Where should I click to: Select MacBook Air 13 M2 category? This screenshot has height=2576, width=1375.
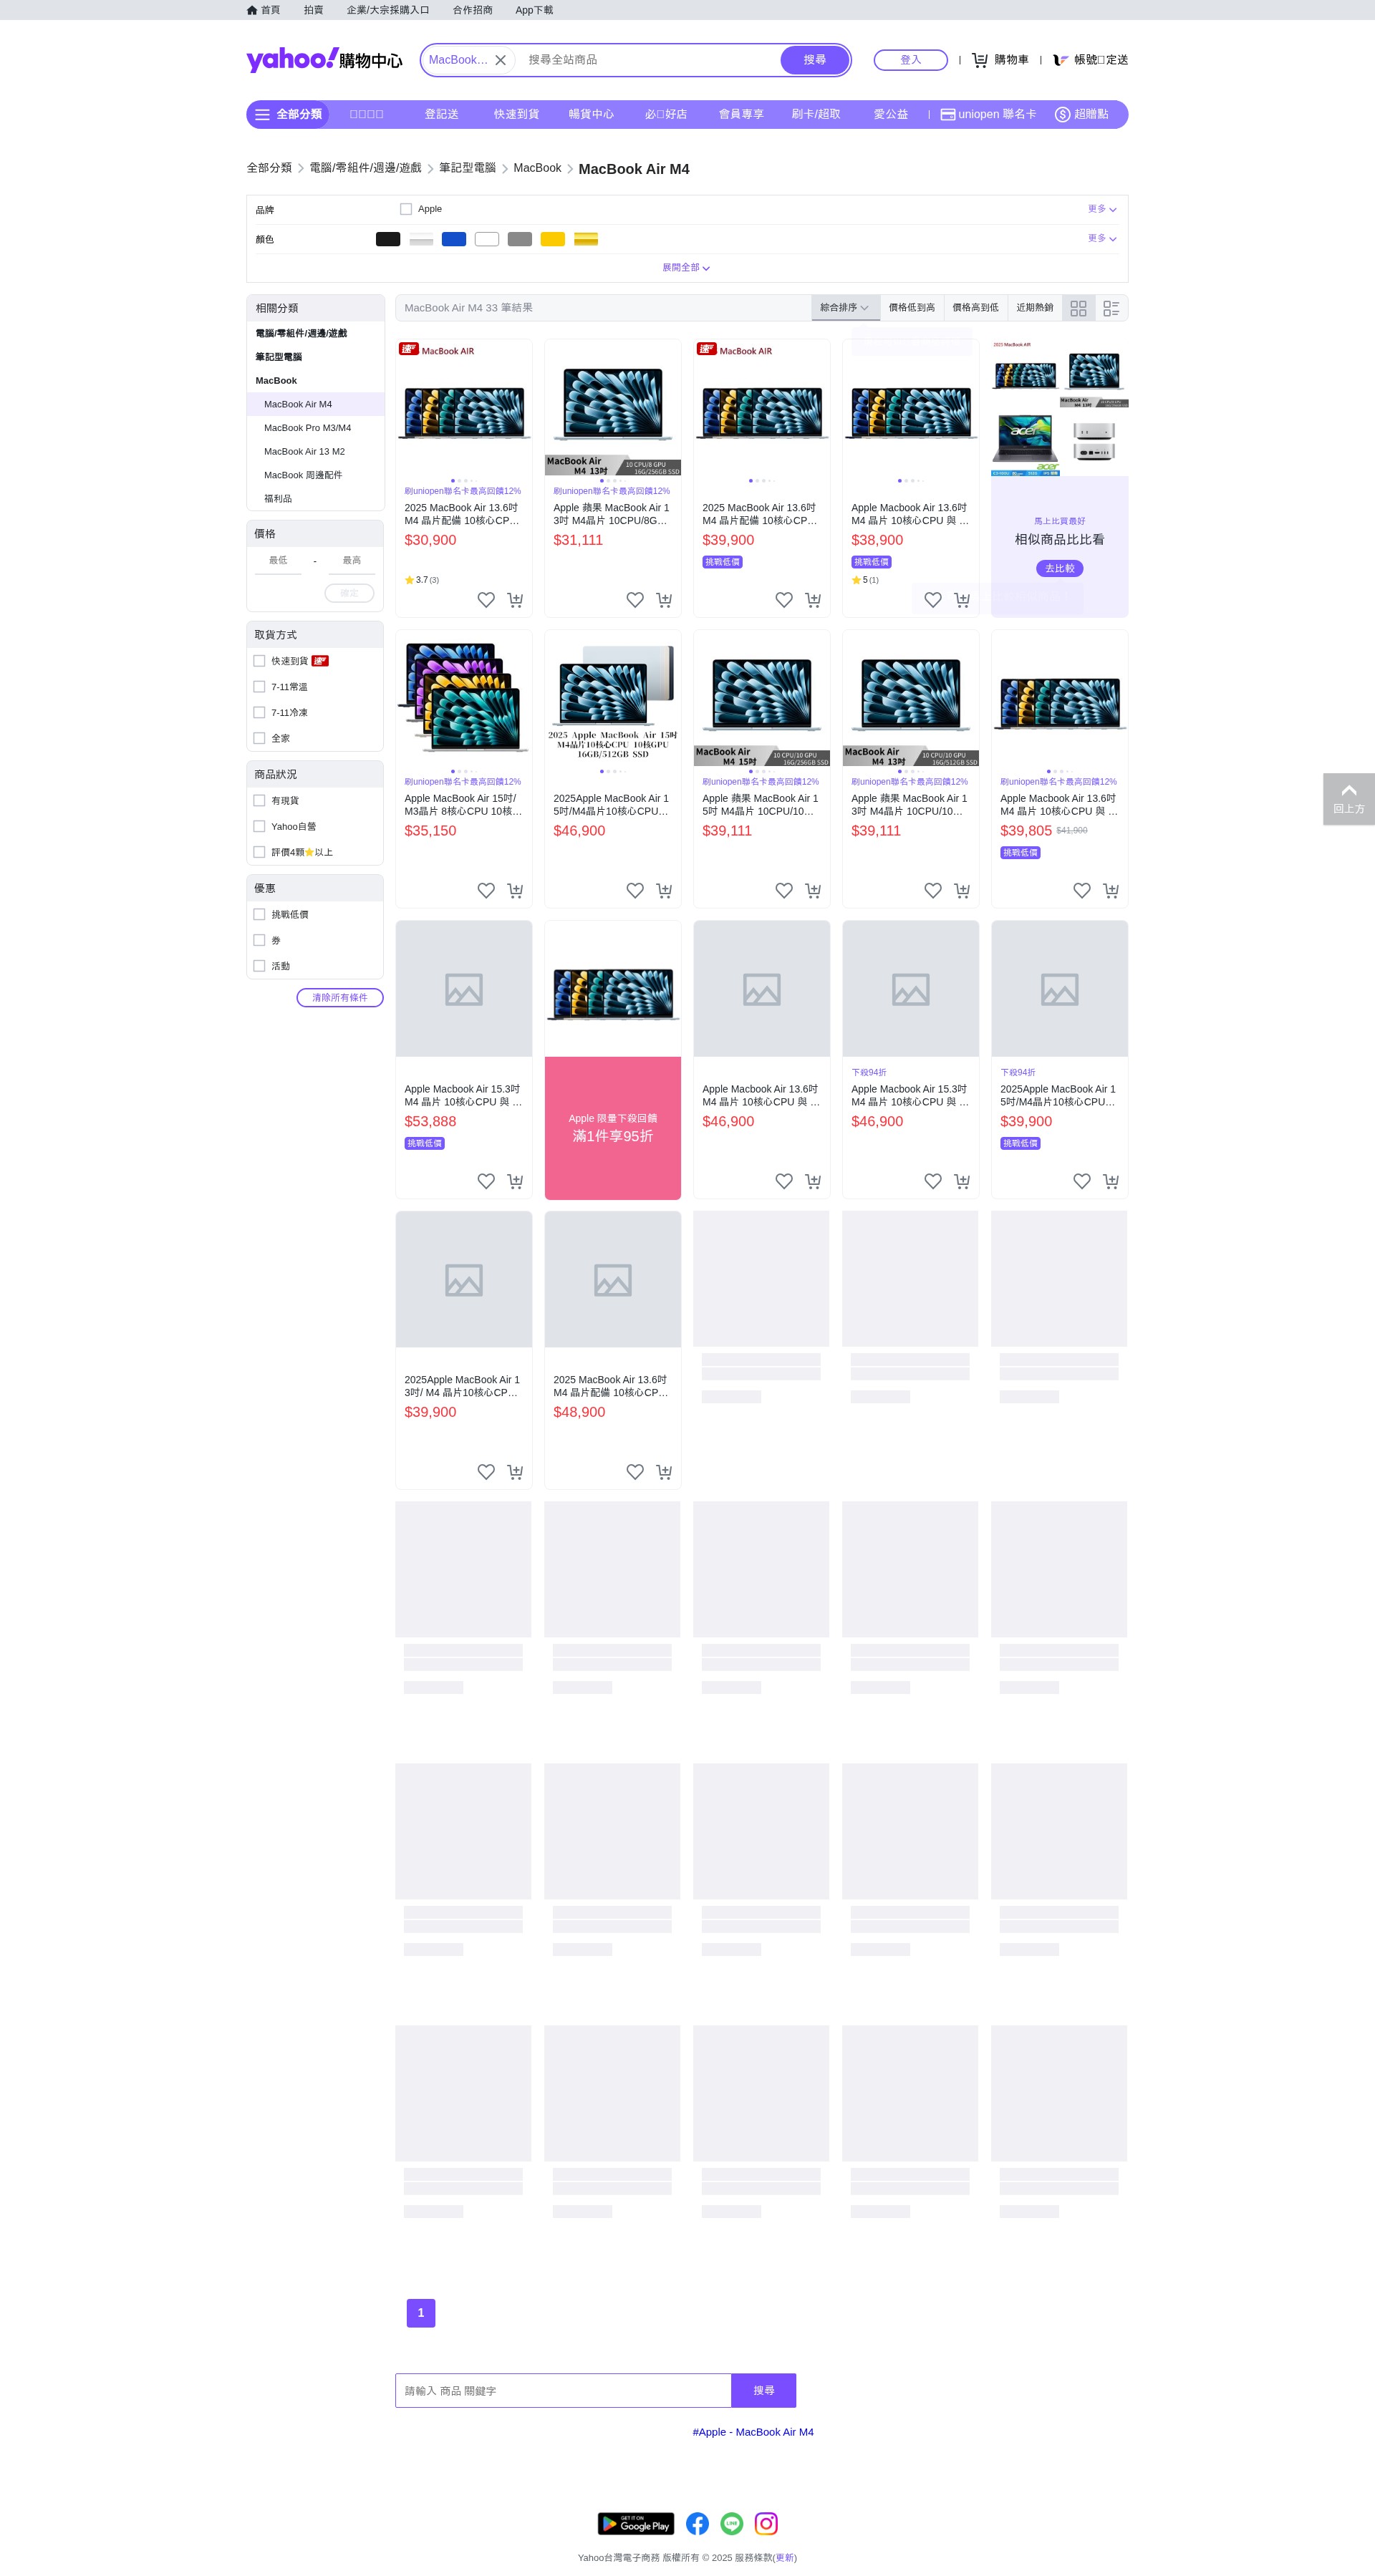pyautogui.click(x=304, y=452)
